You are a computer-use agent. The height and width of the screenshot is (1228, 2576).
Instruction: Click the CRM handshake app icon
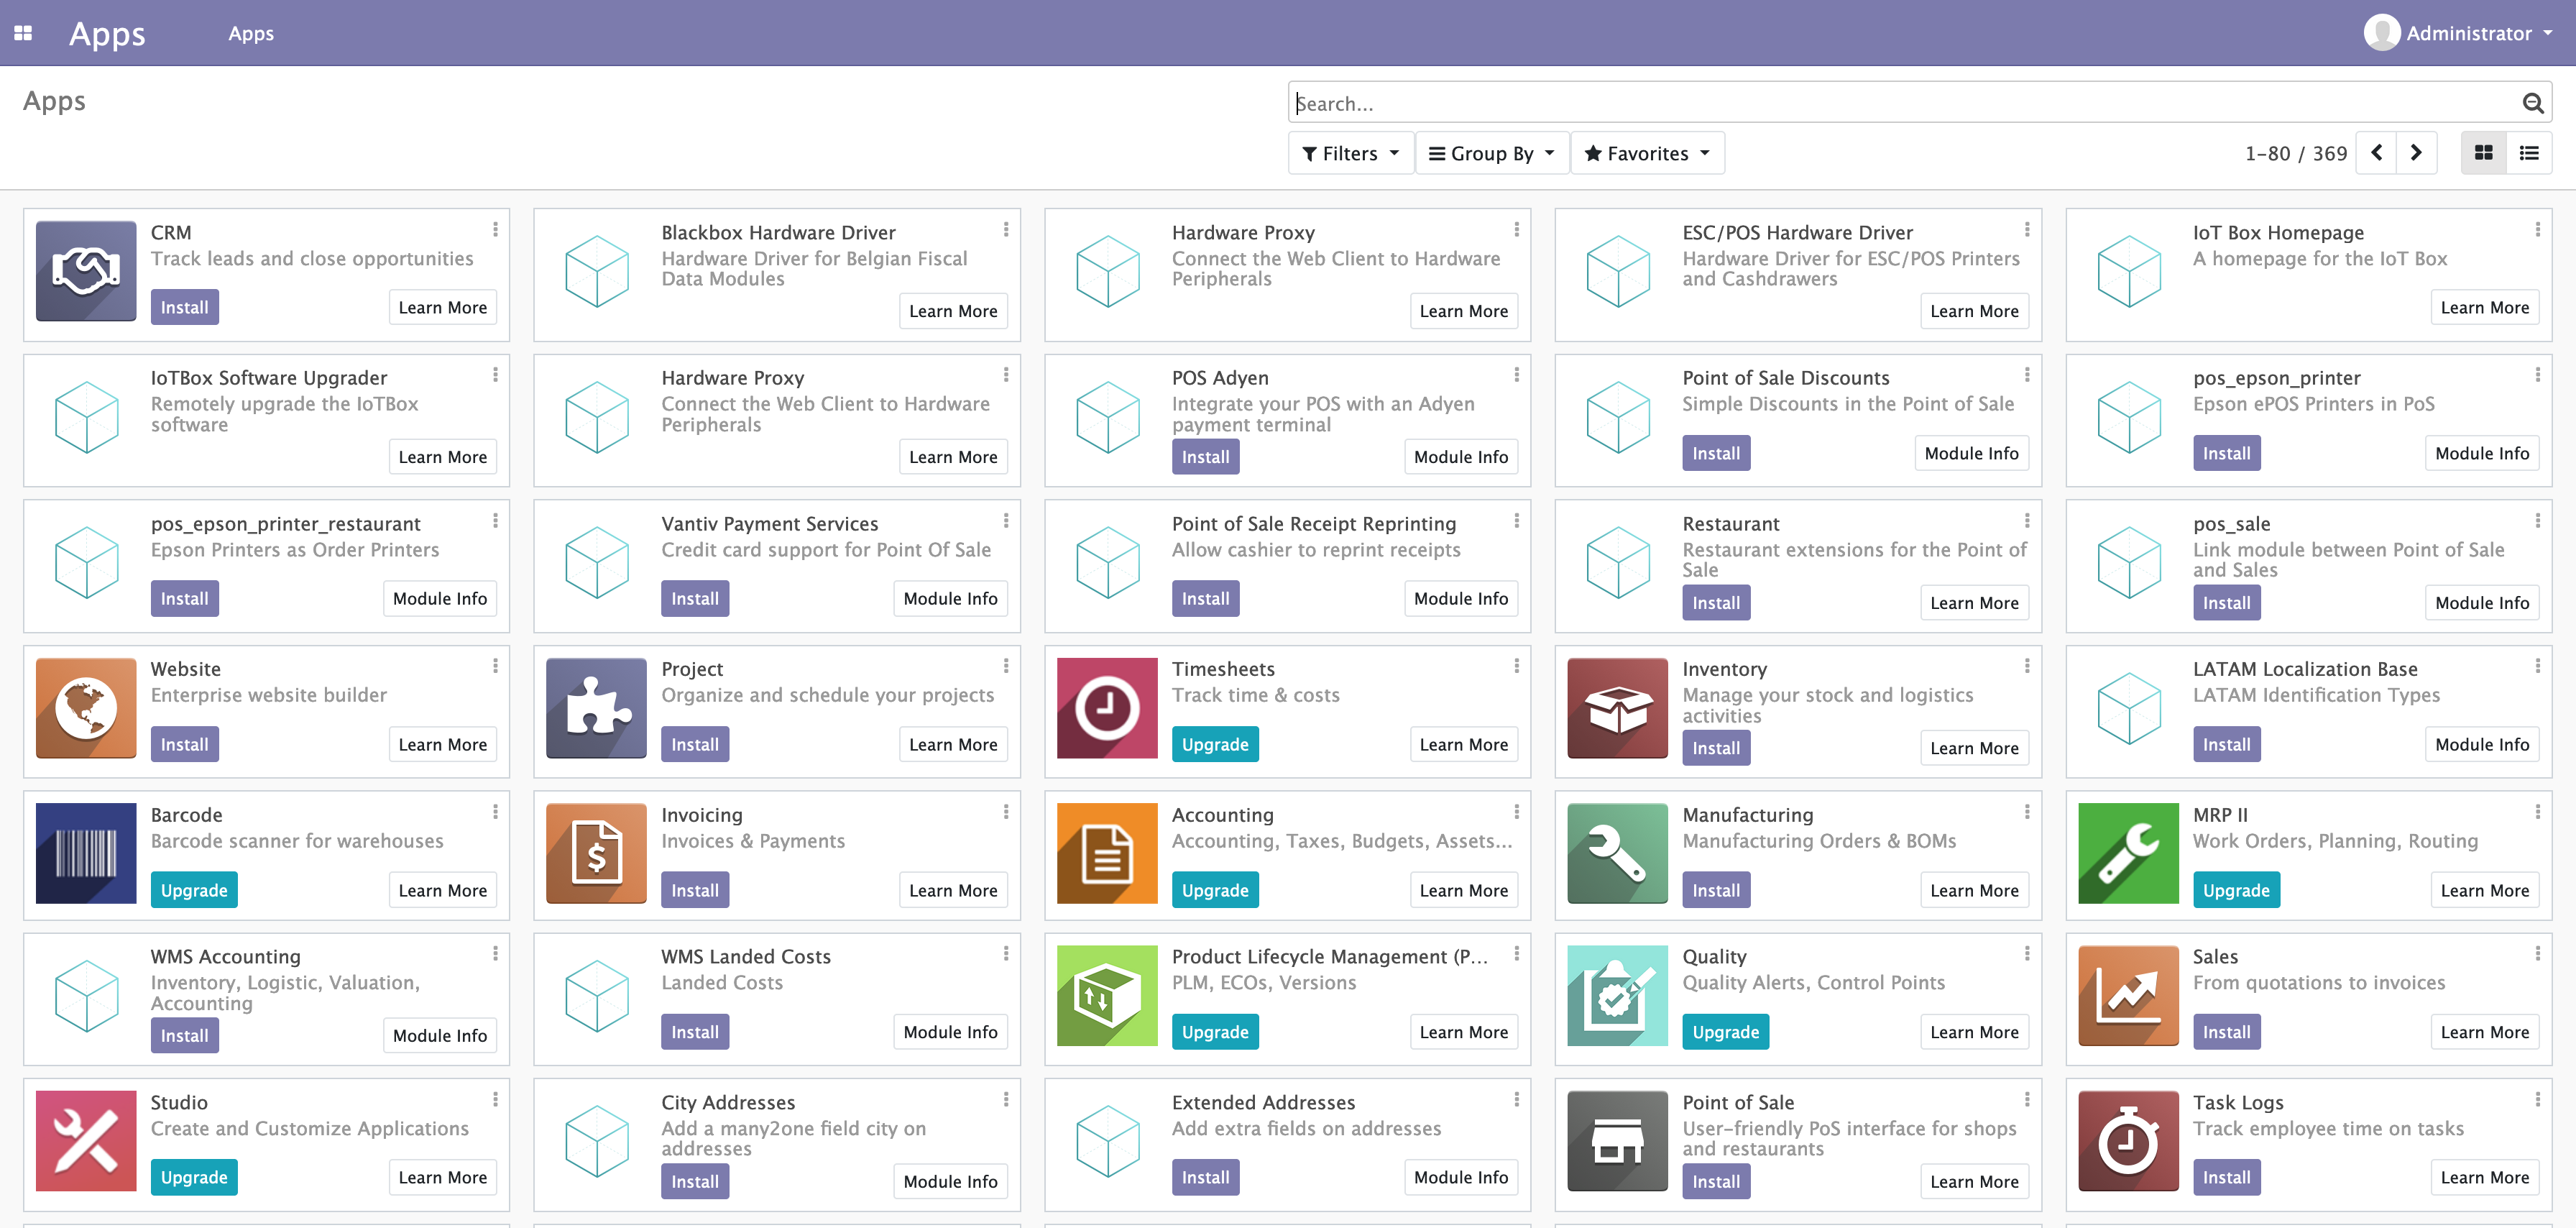(86, 270)
